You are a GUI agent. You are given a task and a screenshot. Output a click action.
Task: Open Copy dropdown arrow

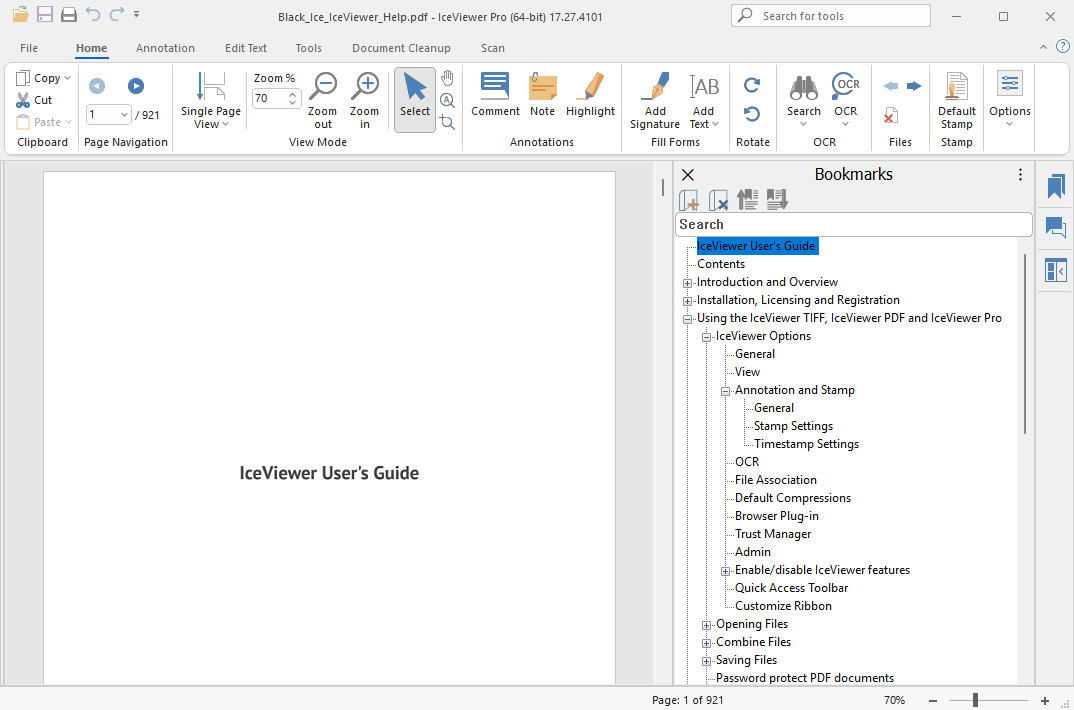tap(67, 78)
